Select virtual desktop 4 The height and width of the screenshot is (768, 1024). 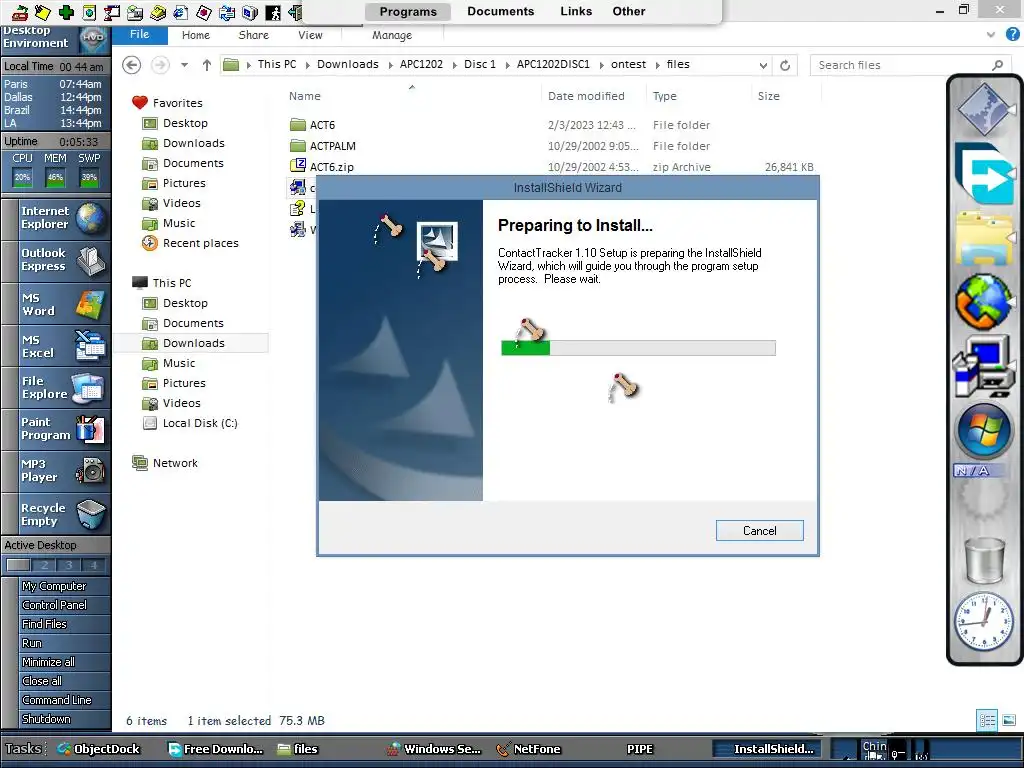point(93,566)
